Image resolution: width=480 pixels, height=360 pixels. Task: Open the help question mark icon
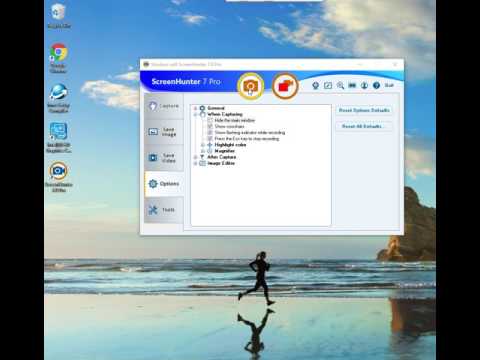click(376, 86)
